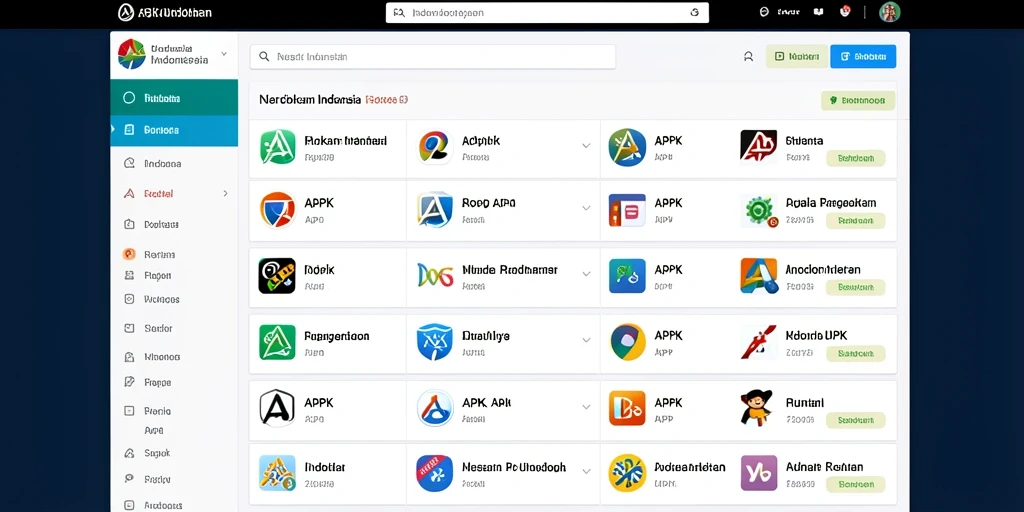Click the blue Giodtan button

pyautogui.click(x=863, y=57)
